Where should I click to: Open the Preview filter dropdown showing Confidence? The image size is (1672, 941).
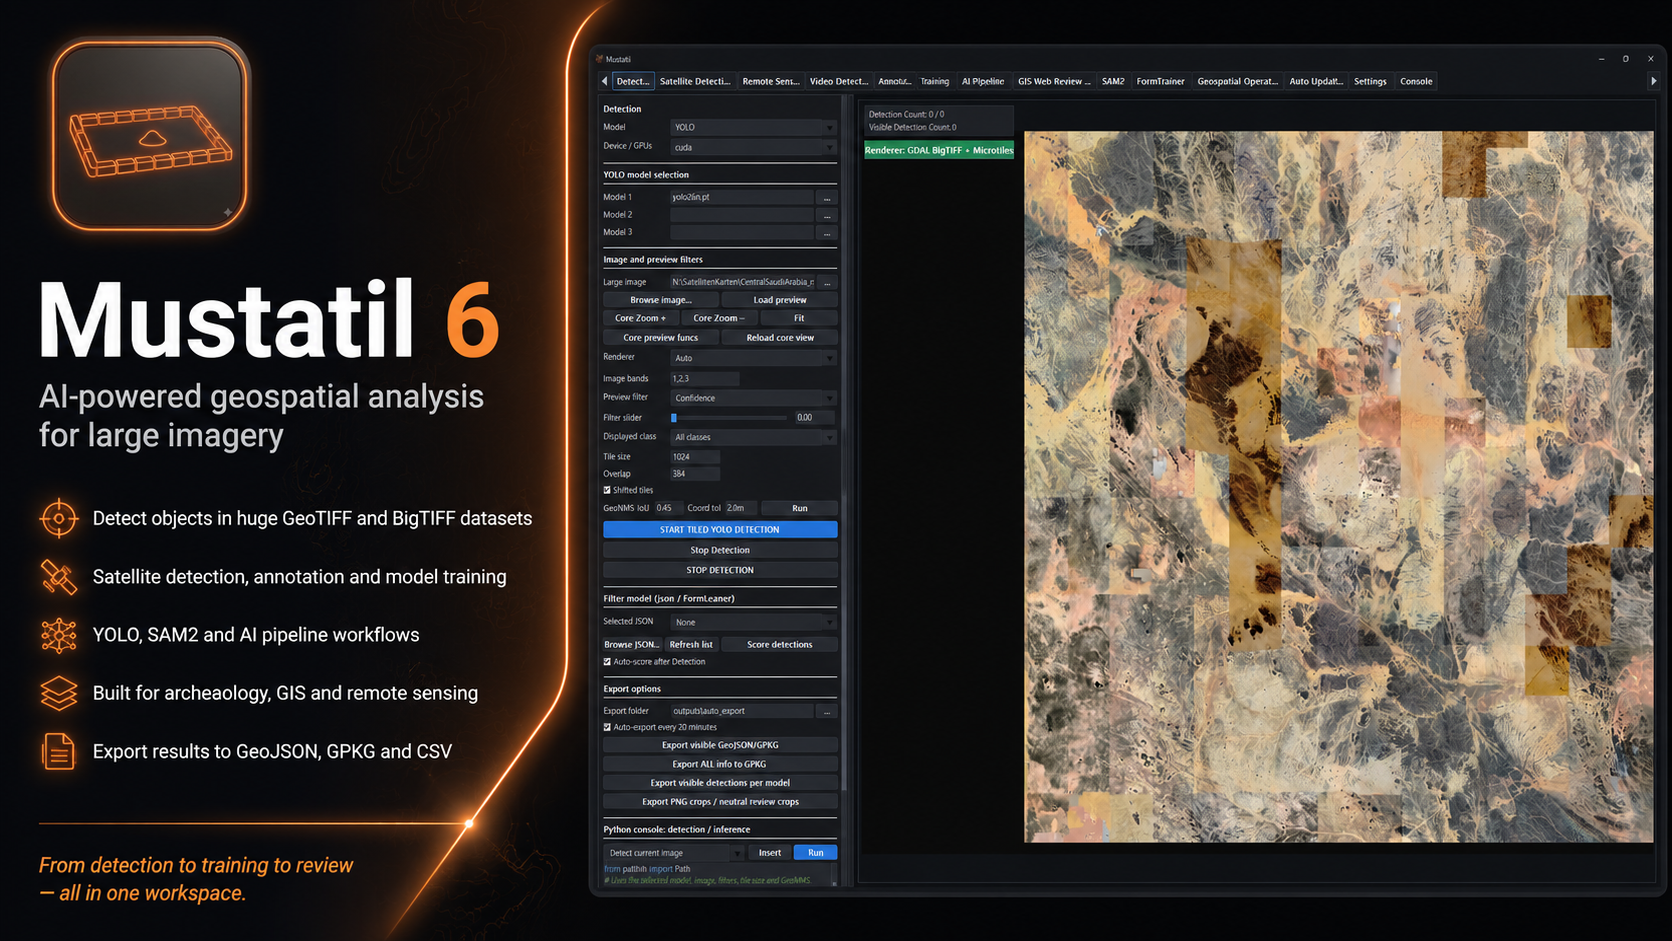(753, 398)
